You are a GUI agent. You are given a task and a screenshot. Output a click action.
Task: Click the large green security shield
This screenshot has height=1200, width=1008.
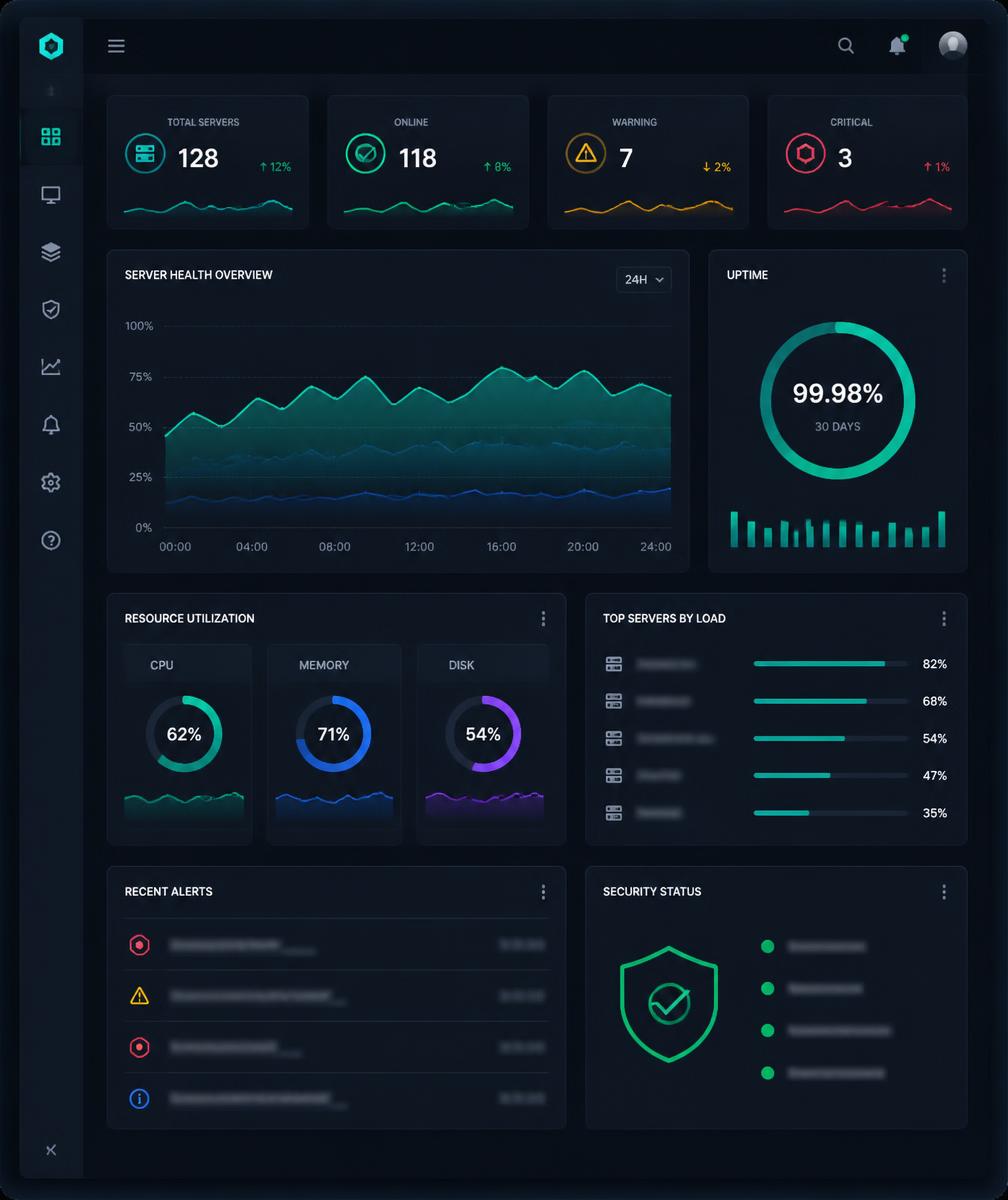pos(669,1003)
